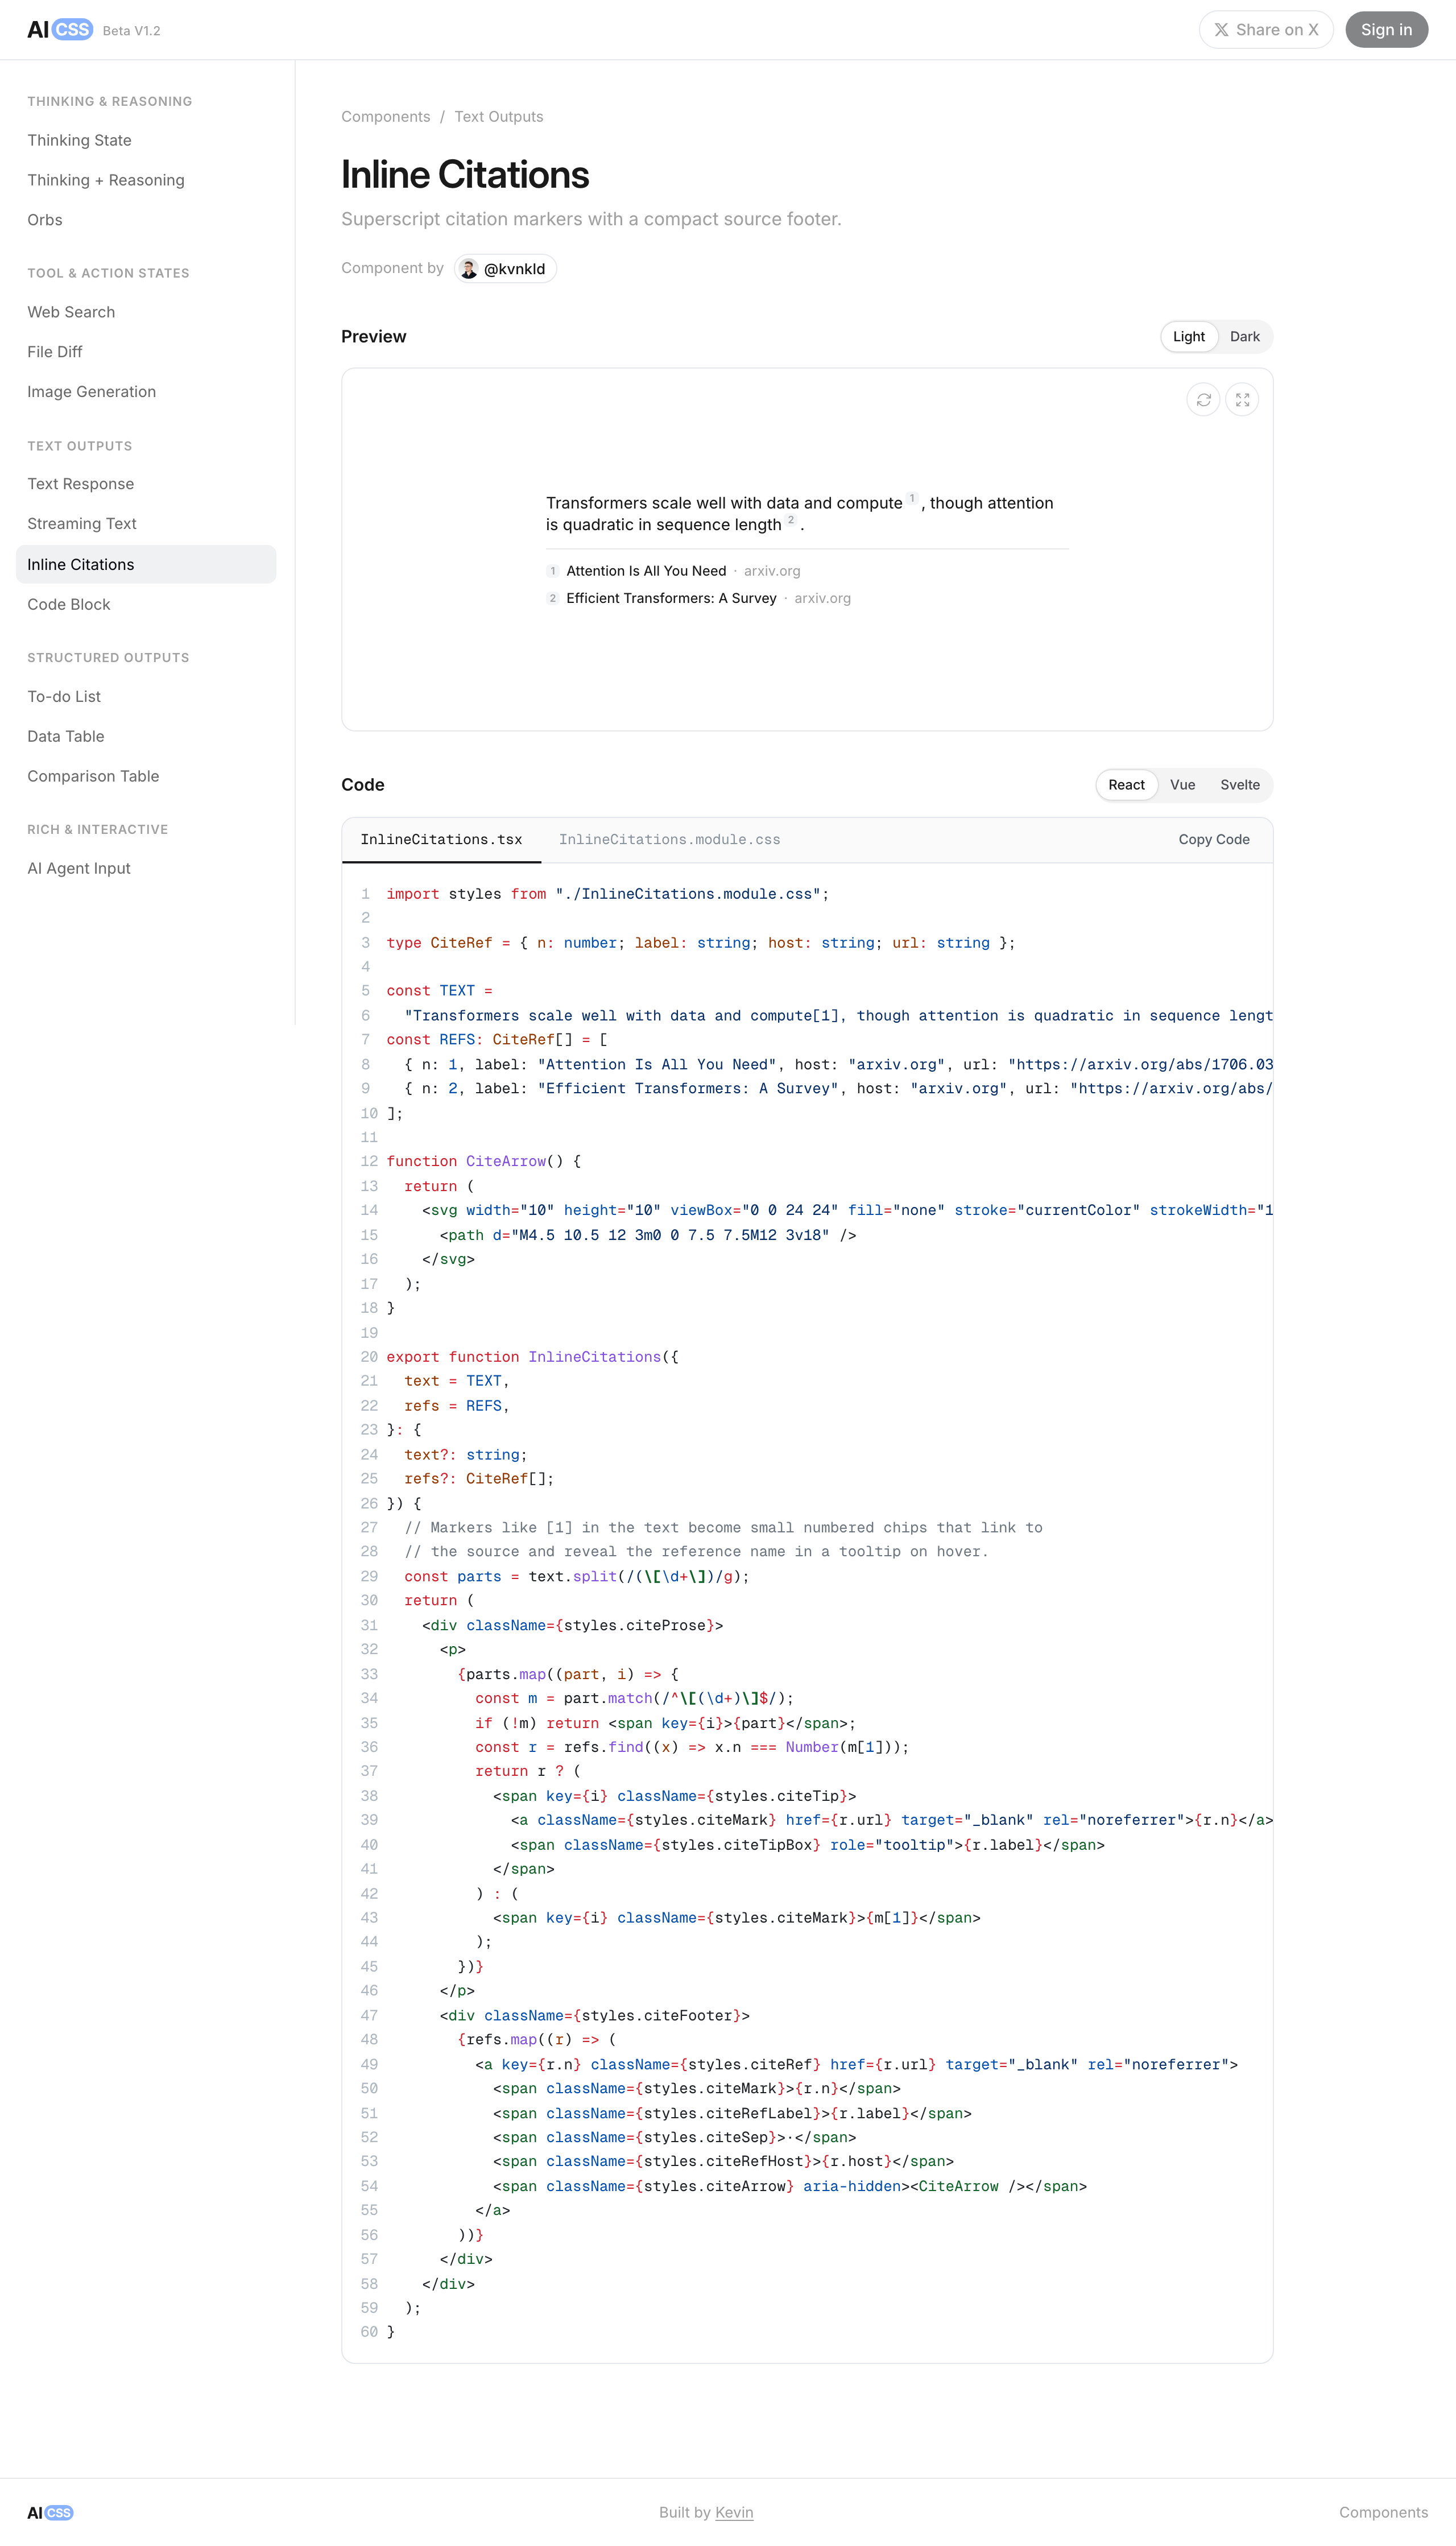Click the Sign in button
The width and height of the screenshot is (1456, 2546).
pyautogui.click(x=1386, y=30)
